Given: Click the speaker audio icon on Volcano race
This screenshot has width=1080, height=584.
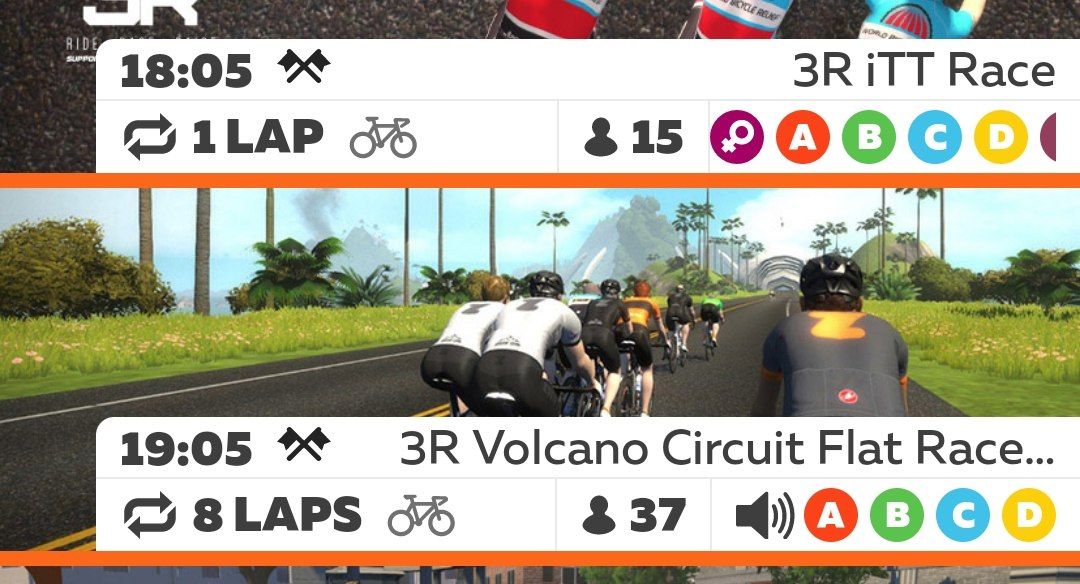Looking at the screenshot, I should 765,515.
